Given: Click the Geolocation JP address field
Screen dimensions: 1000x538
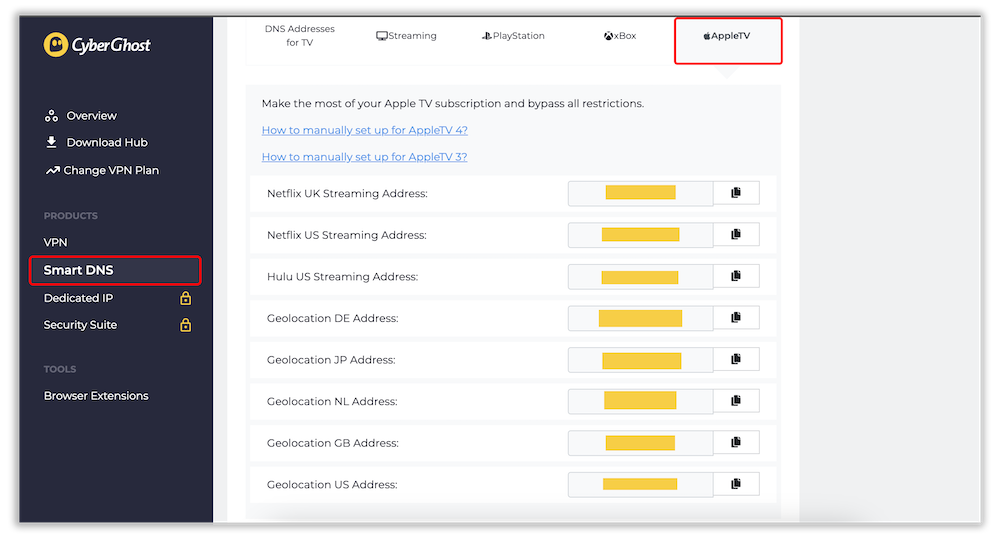Looking at the screenshot, I should [640, 360].
